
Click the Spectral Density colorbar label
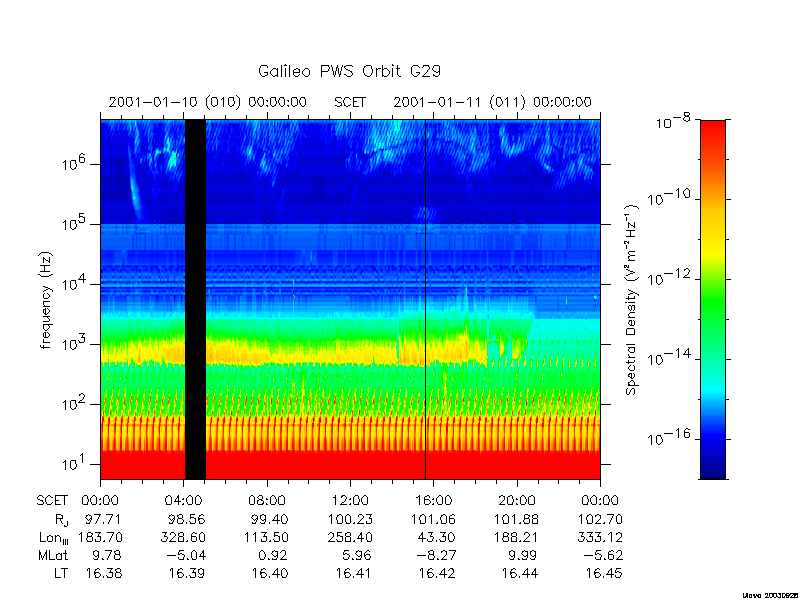coord(632,300)
